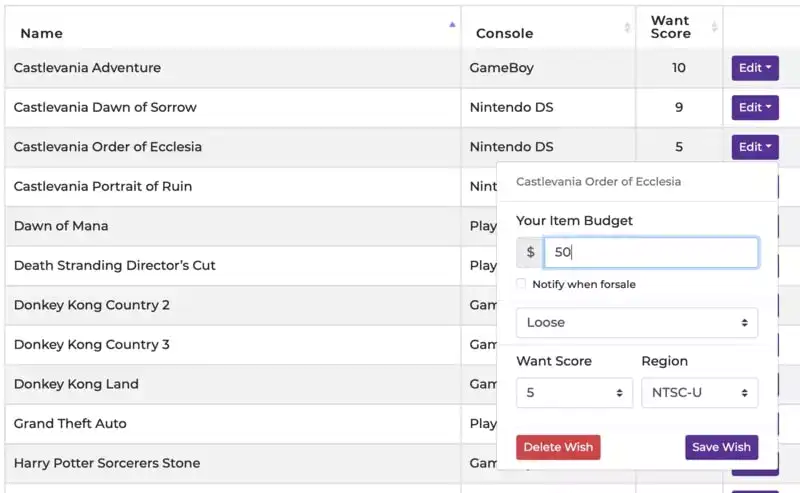Click popup title Castlevania Order of Ecclesia
The image size is (800, 493).
(598, 182)
